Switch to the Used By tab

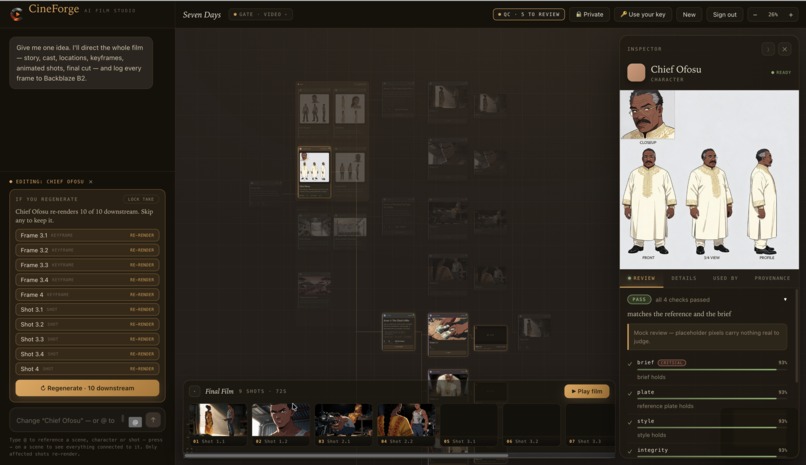coord(725,278)
